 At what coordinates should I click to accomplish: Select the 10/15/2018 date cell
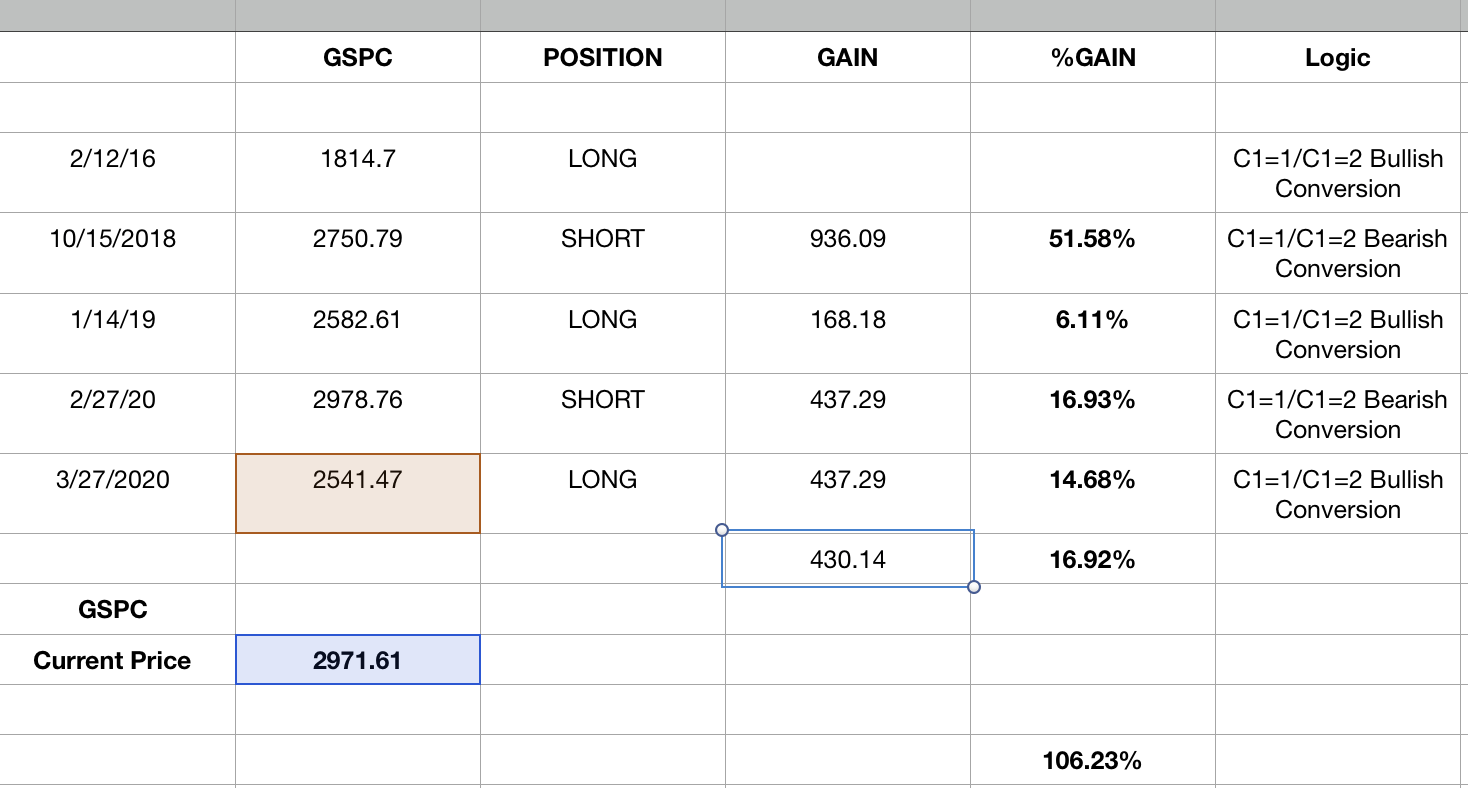[x=113, y=239]
